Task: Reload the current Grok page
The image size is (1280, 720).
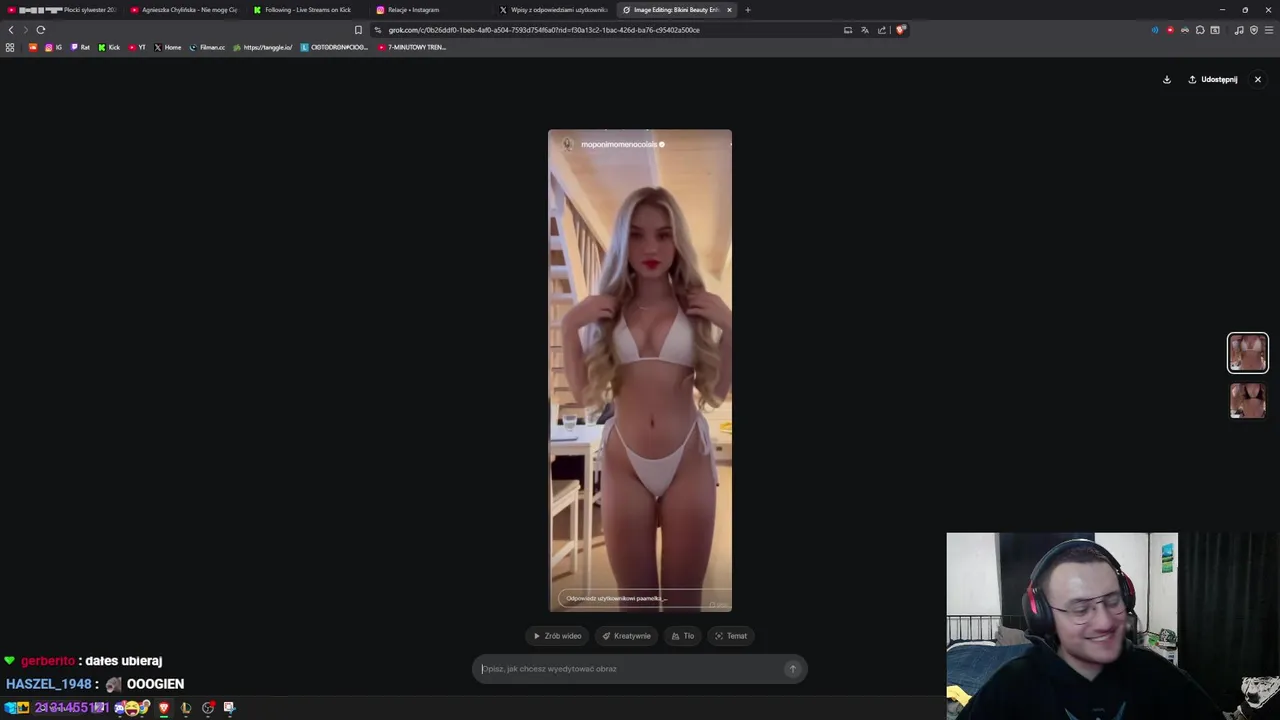Action: [x=41, y=30]
